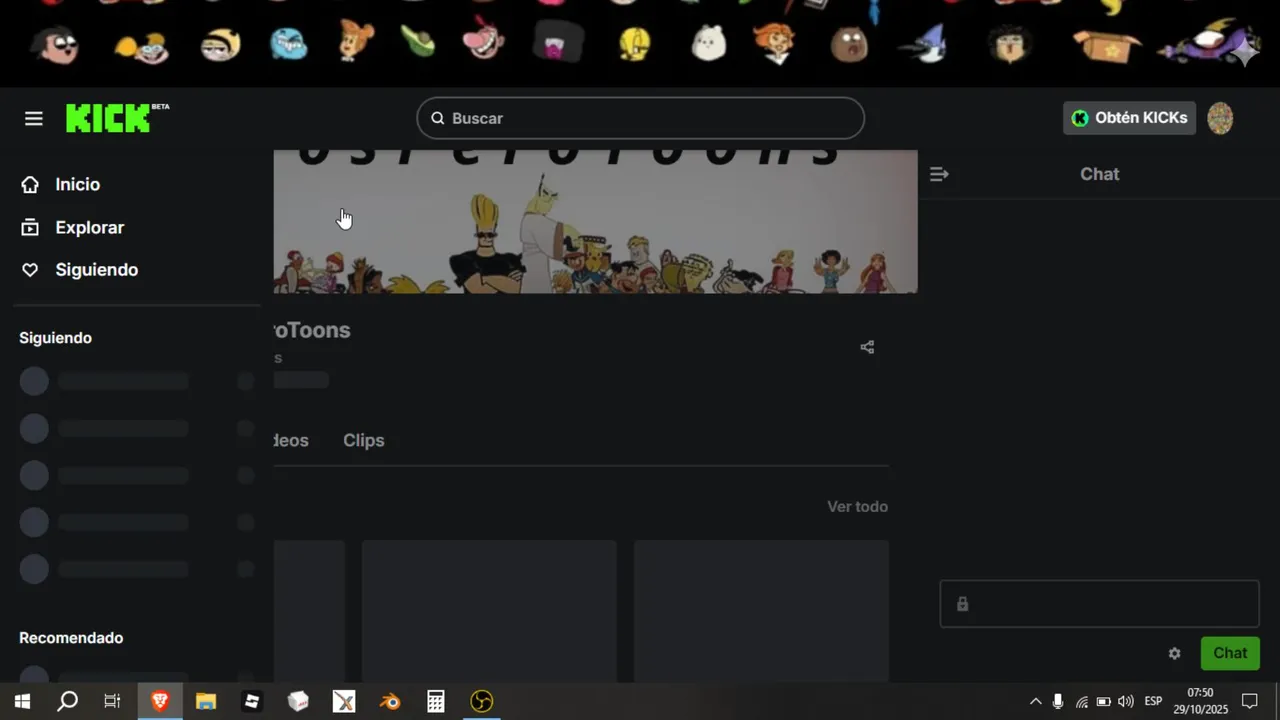Open the hamburger sidebar menu
The height and width of the screenshot is (720, 1280).
[34, 119]
